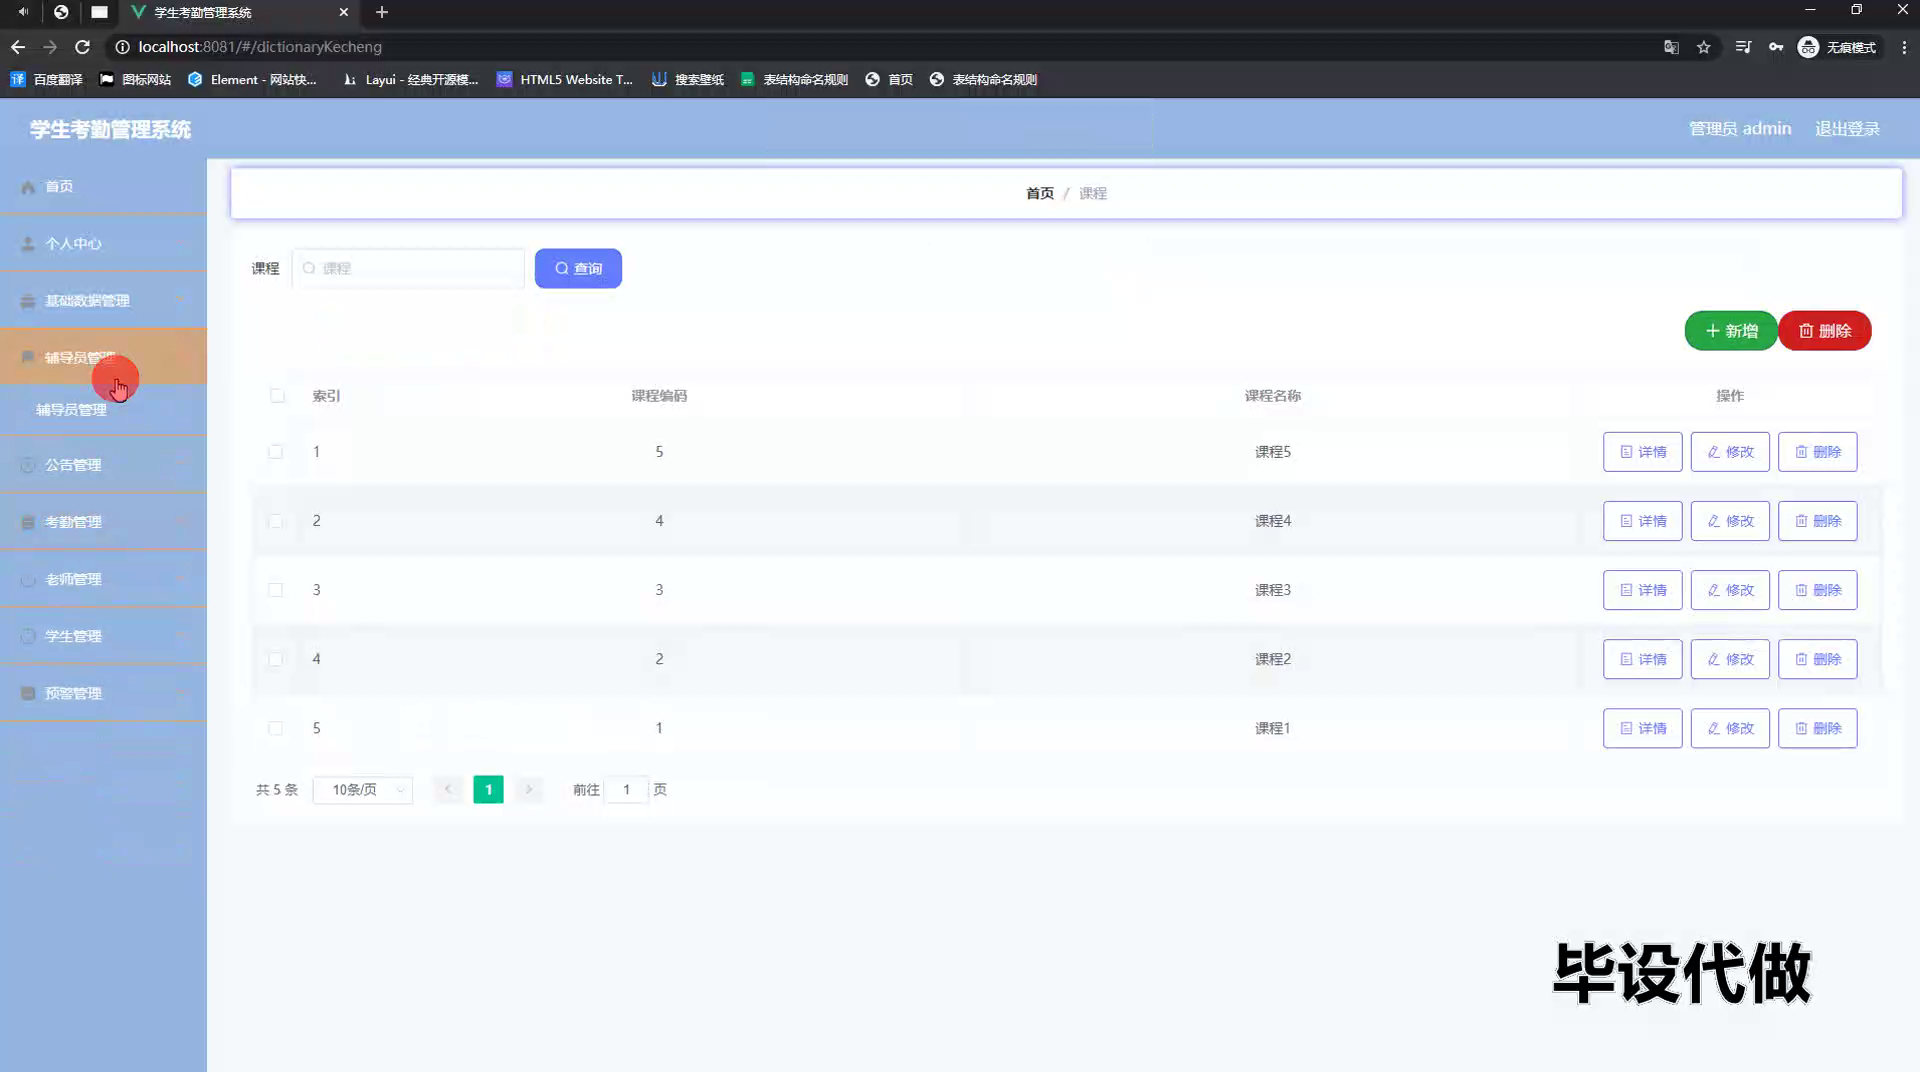Go to previous page with pagination arrow
The image size is (1920, 1072).
[x=448, y=790]
